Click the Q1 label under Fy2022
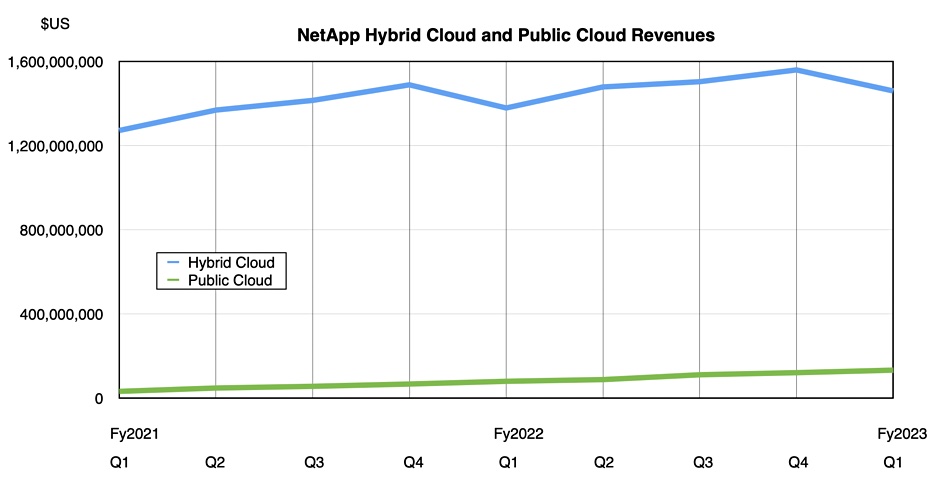Image resolution: width=950 pixels, height=480 pixels. pos(508,463)
